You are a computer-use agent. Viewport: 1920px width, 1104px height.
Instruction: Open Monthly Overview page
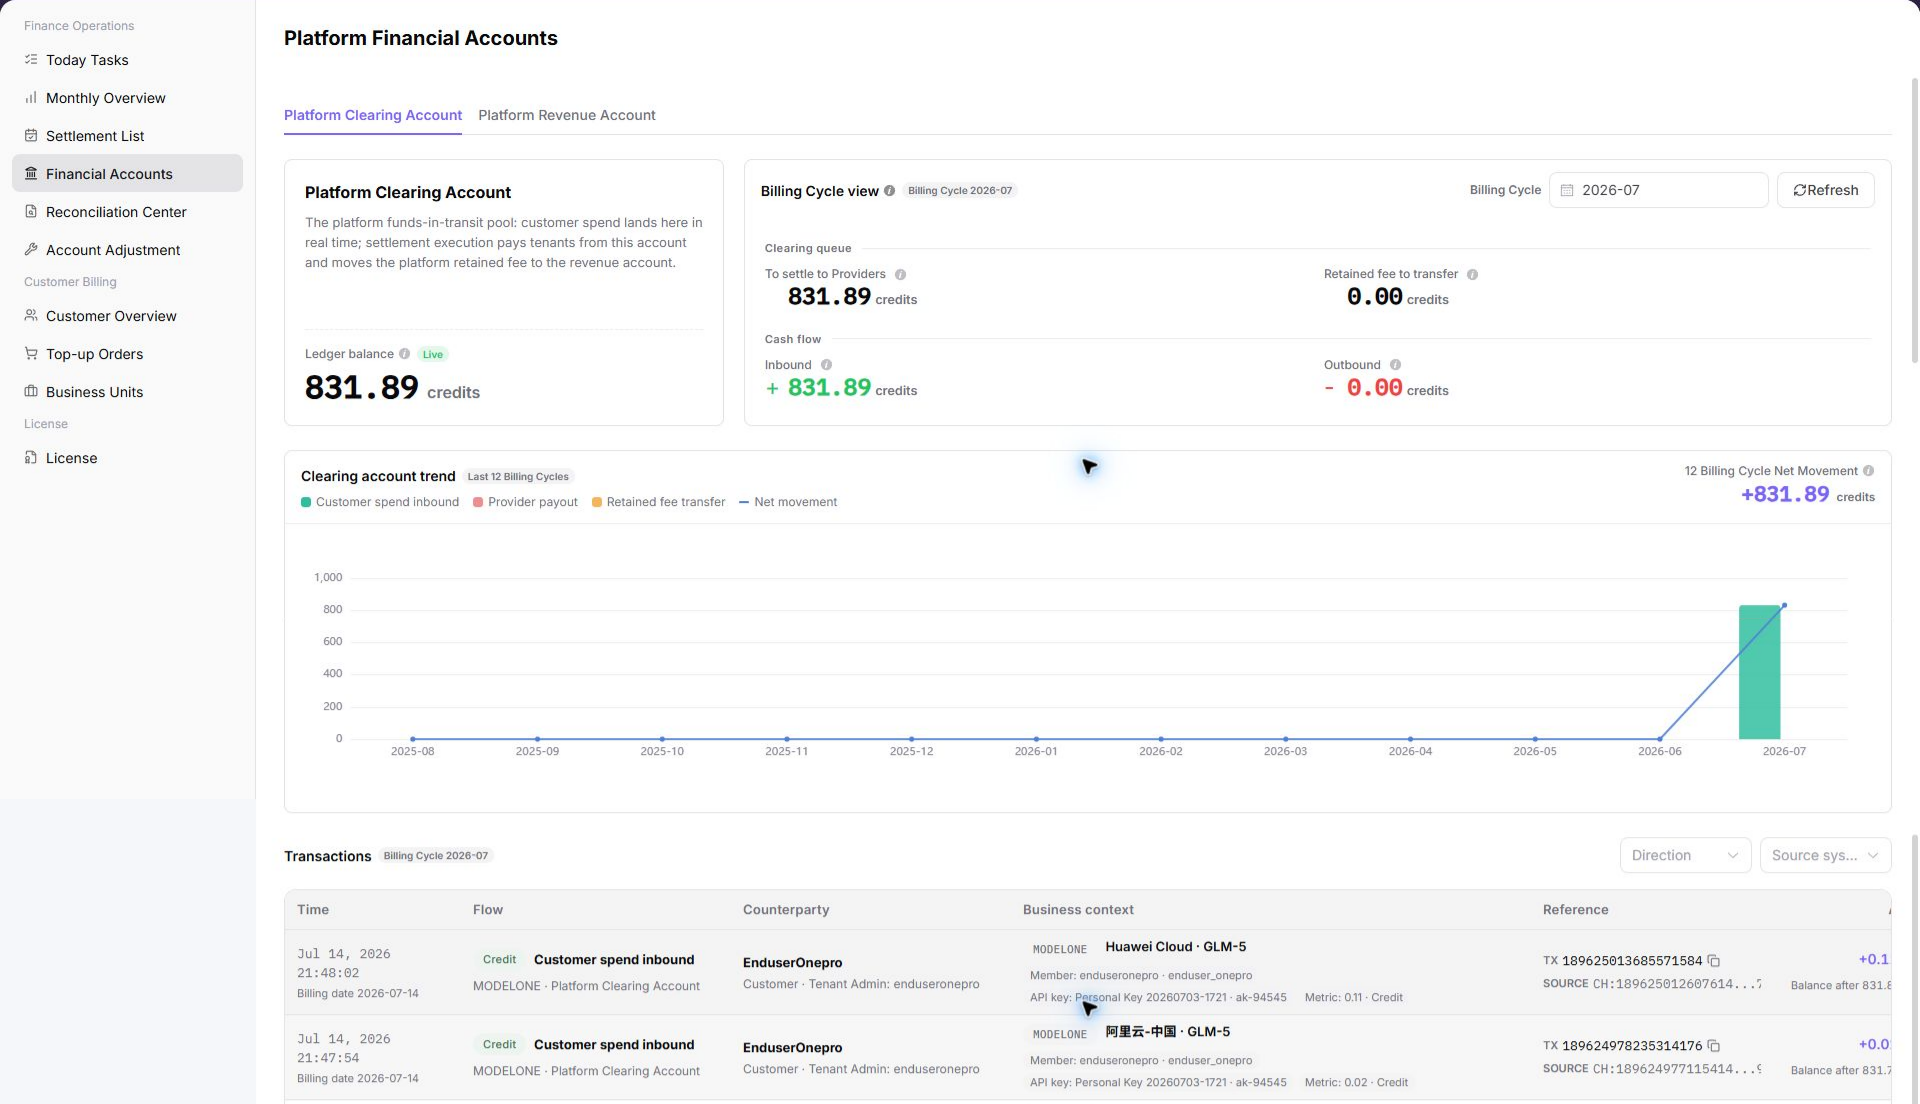click(x=127, y=98)
